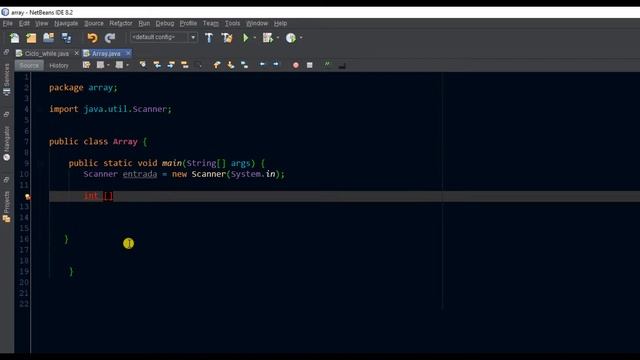Screen dimensions: 640x360
Task: Click the Redo toolbar icon
Action: (x=110, y=38)
